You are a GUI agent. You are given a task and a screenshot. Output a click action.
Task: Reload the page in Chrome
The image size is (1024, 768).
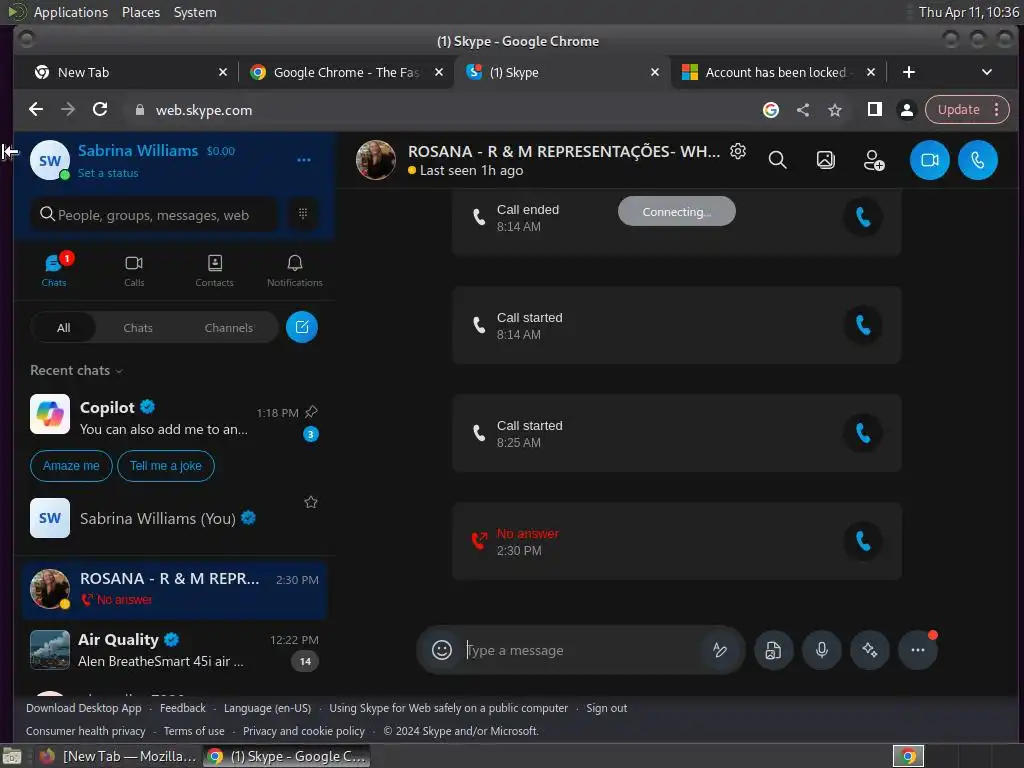[100, 110]
